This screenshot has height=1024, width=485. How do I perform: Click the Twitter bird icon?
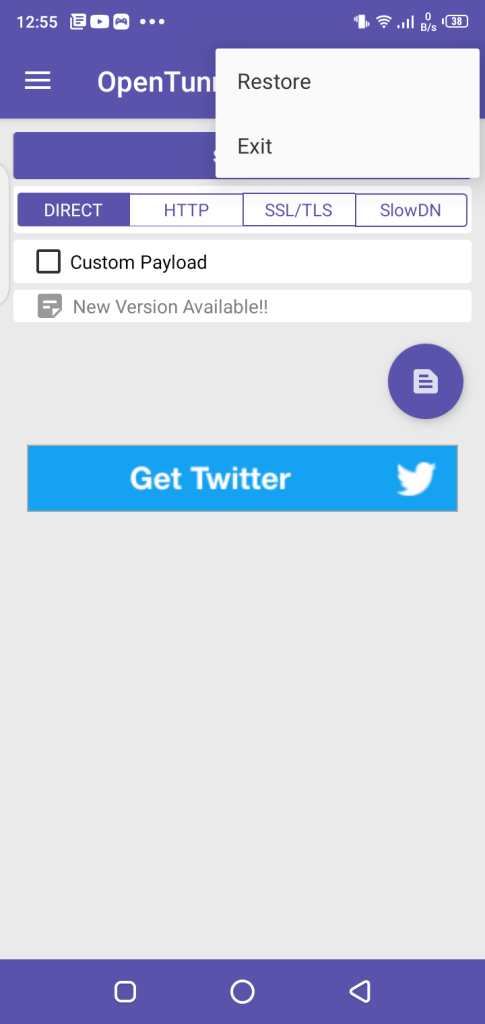pyautogui.click(x=416, y=479)
